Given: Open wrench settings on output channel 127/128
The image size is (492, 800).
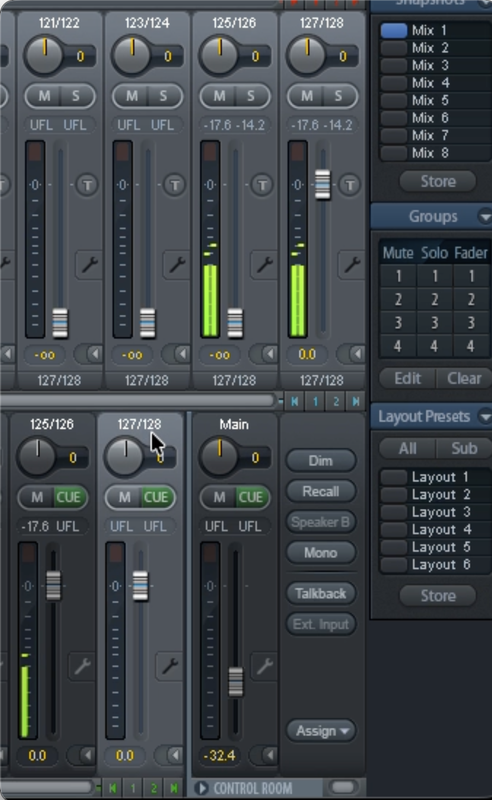Looking at the screenshot, I should click(170, 665).
